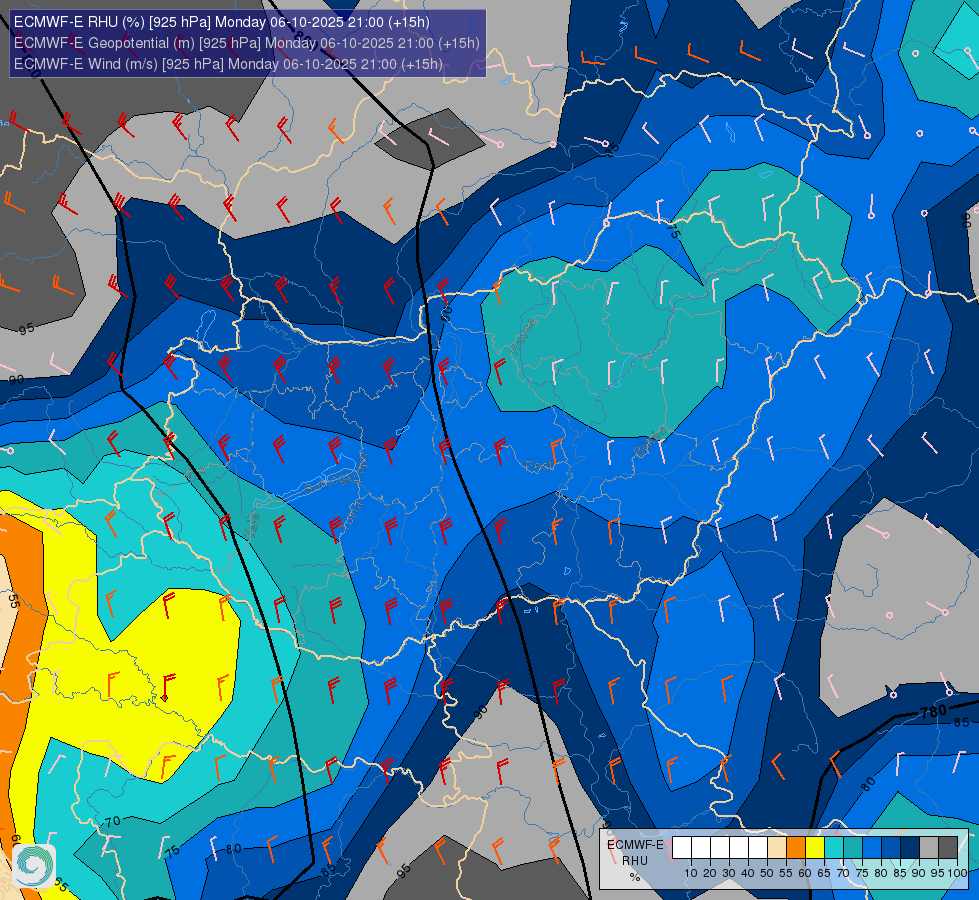Click the legend tick label 20
The height and width of the screenshot is (900, 979).
710,873
